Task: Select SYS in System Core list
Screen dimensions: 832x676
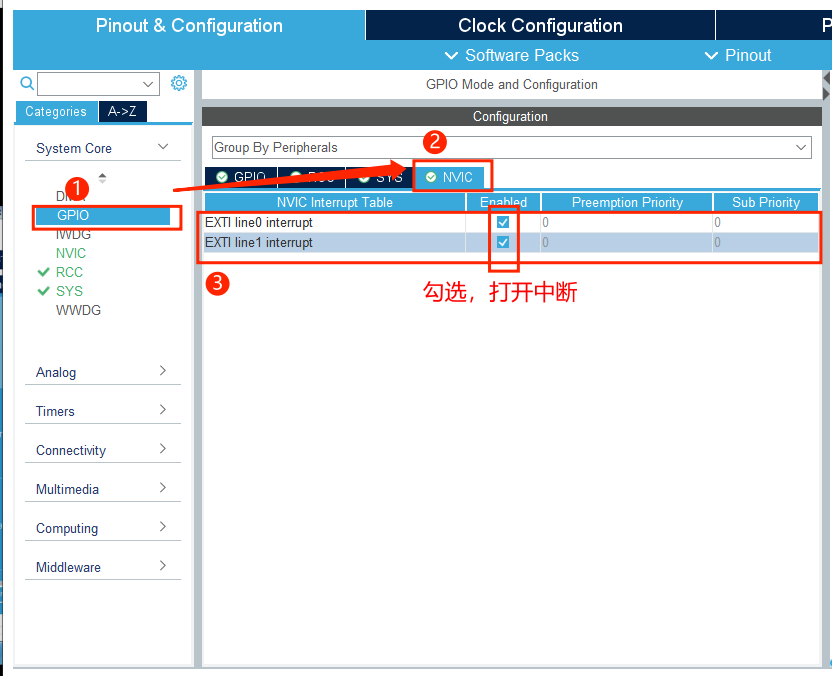Action: pos(69,291)
